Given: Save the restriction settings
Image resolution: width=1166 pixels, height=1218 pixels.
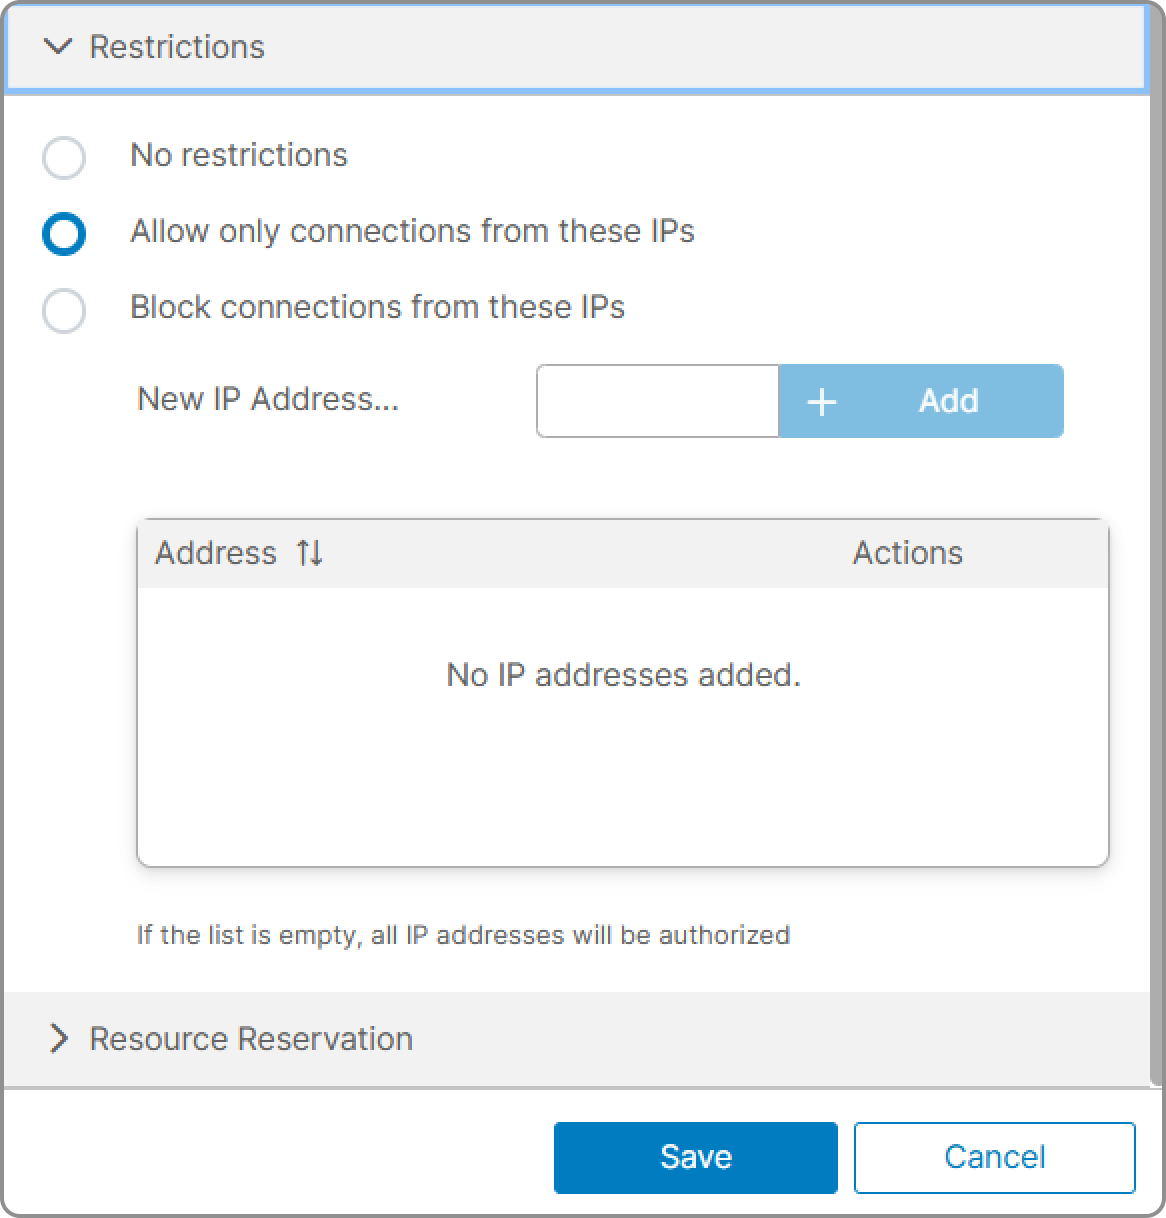Looking at the screenshot, I should [696, 1157].
